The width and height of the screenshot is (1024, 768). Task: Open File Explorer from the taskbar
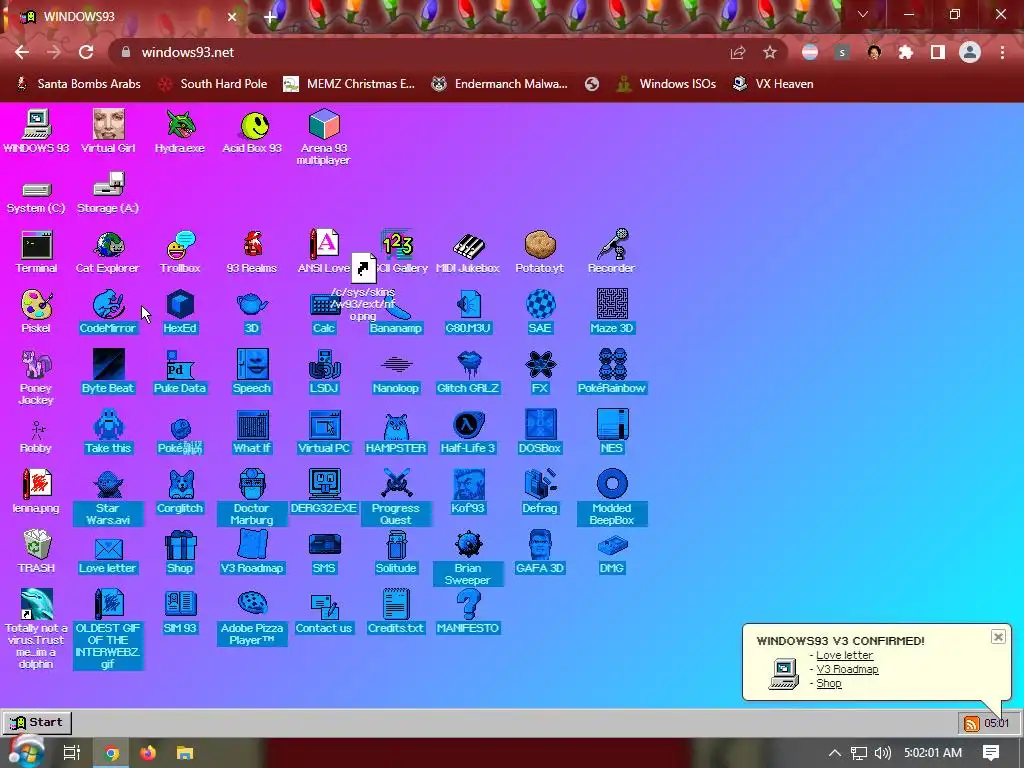(x=185, y=753)
